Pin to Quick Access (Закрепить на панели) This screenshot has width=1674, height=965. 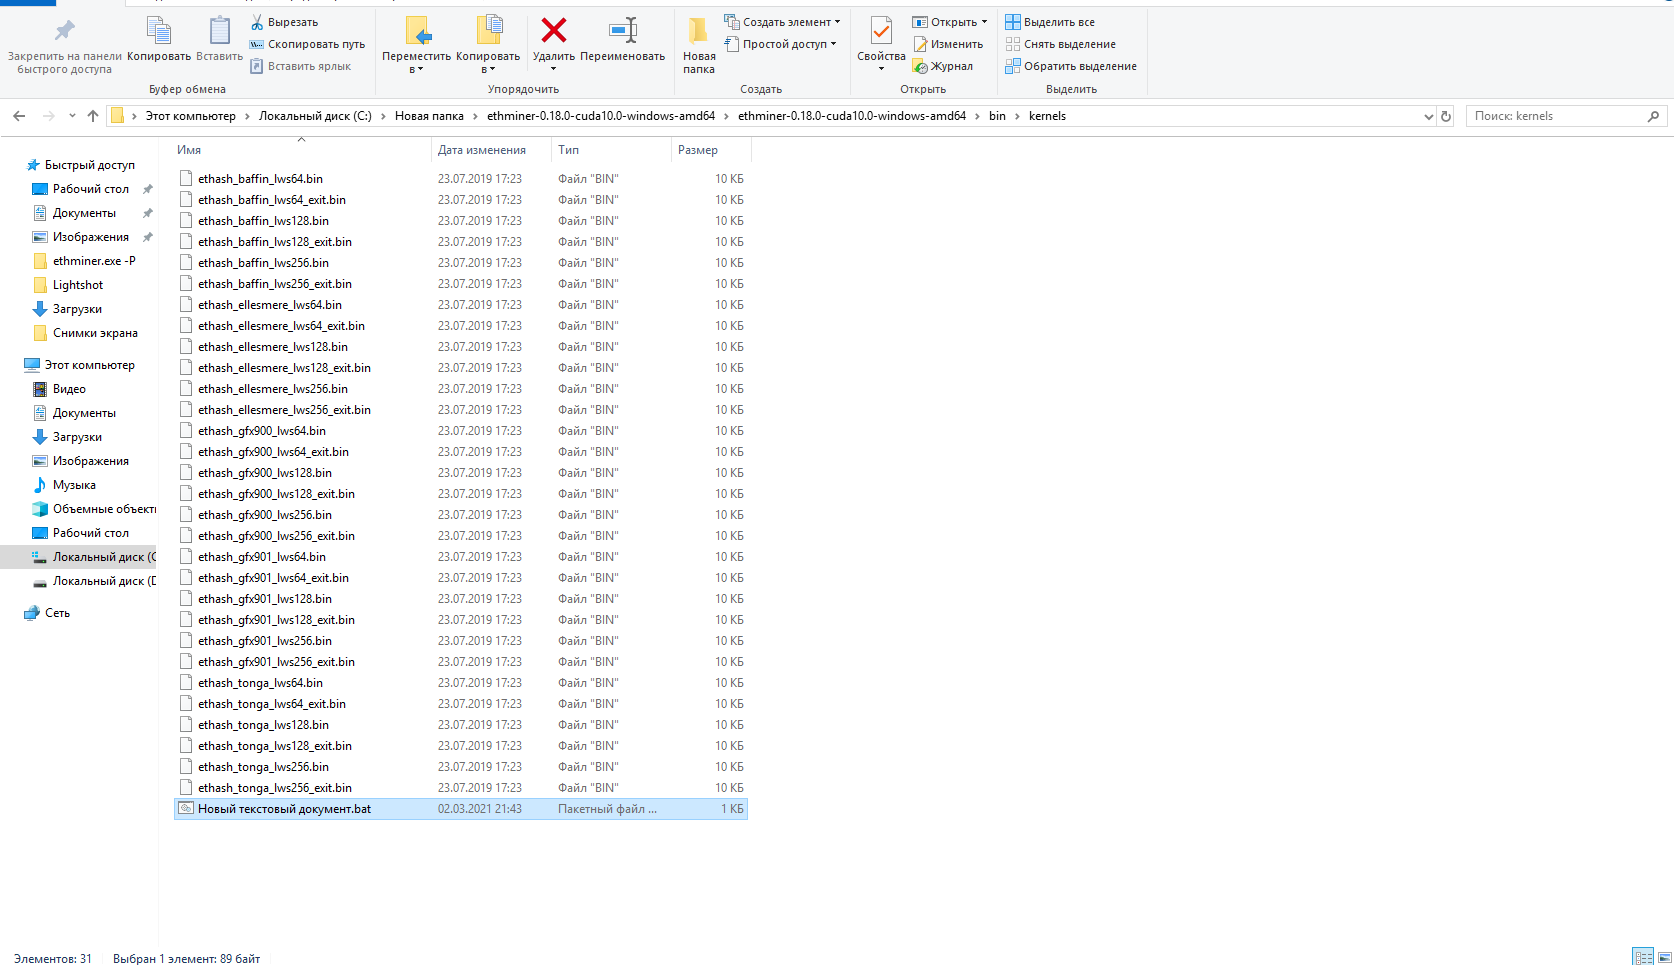point(65,46)
